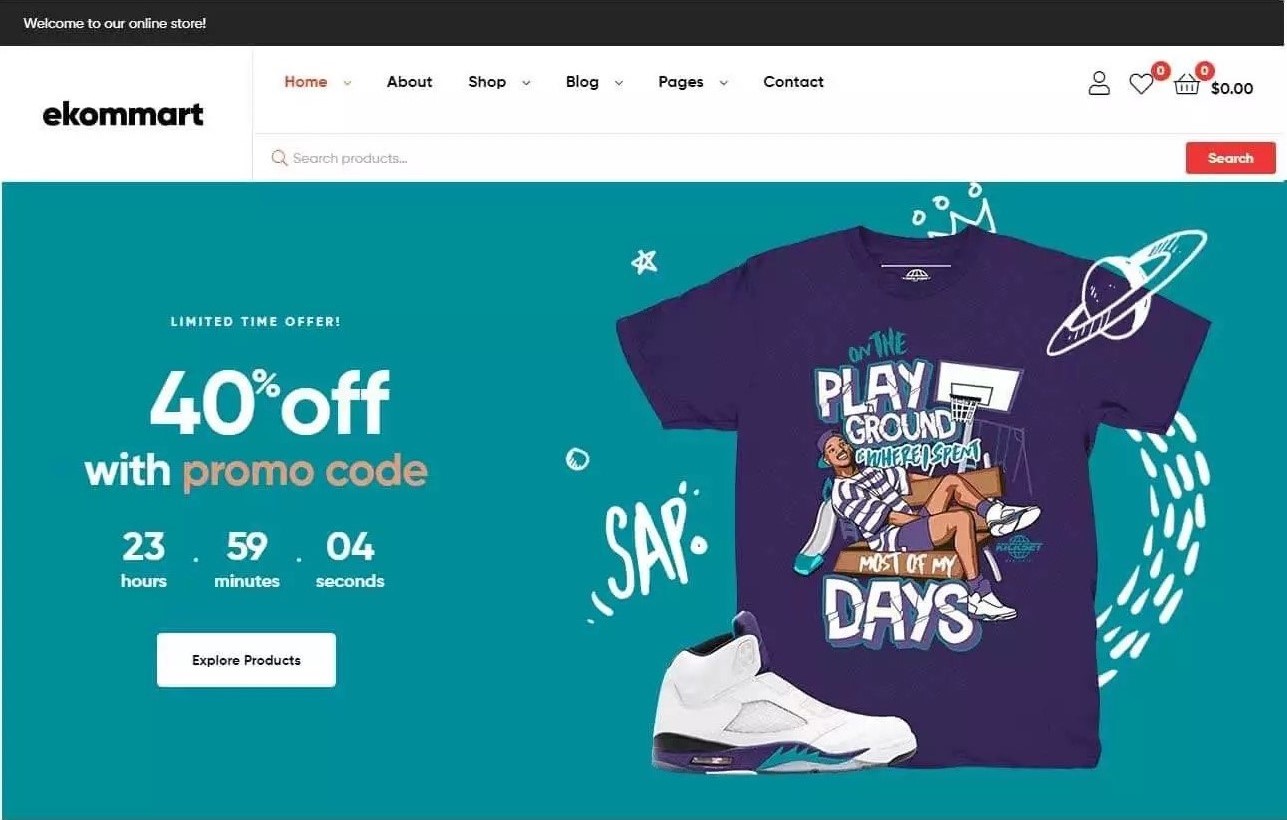Viewport: 1287px width, 820px height.
Task: Click the ekommart logo
Action: point(123,114)
